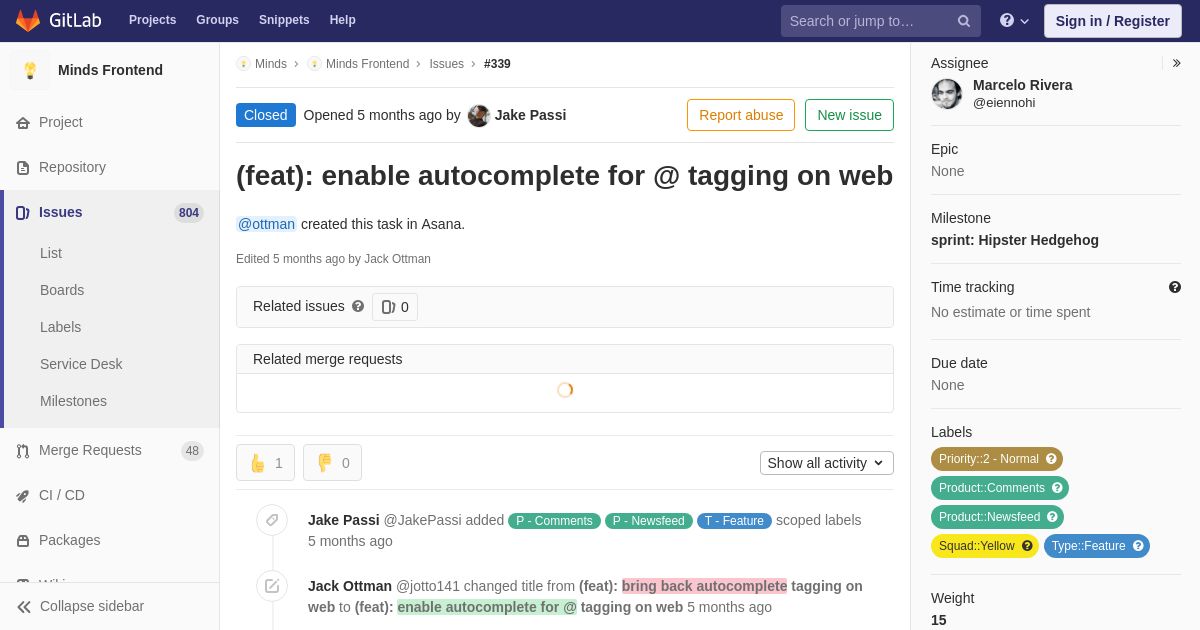The image size is (1200, 630).
Task: Click P - Comments label in activity
Action: [555, 521]
